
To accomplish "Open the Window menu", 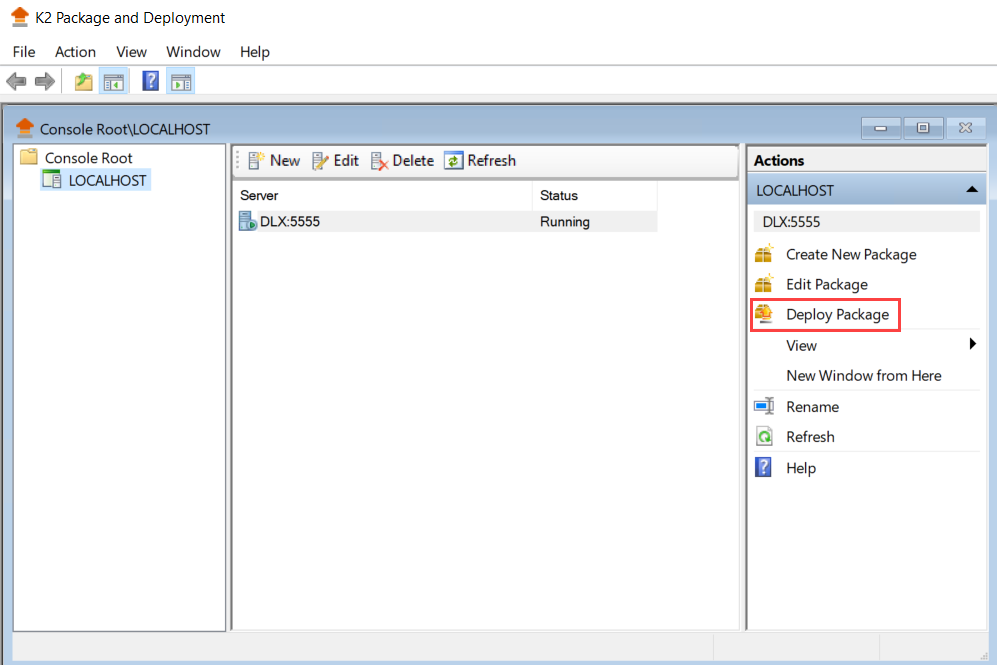I will (x=193, y=52).
